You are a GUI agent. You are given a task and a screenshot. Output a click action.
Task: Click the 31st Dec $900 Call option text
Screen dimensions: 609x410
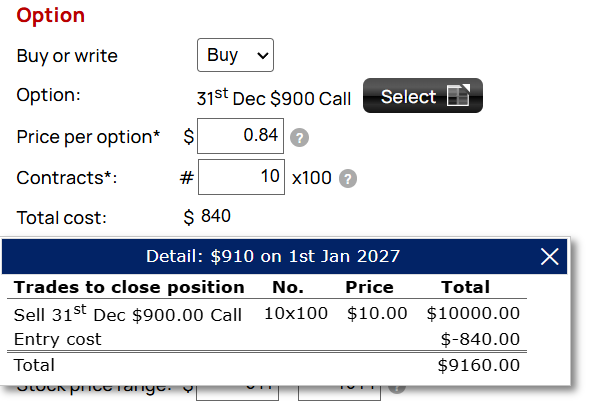(x=274, y=97)
